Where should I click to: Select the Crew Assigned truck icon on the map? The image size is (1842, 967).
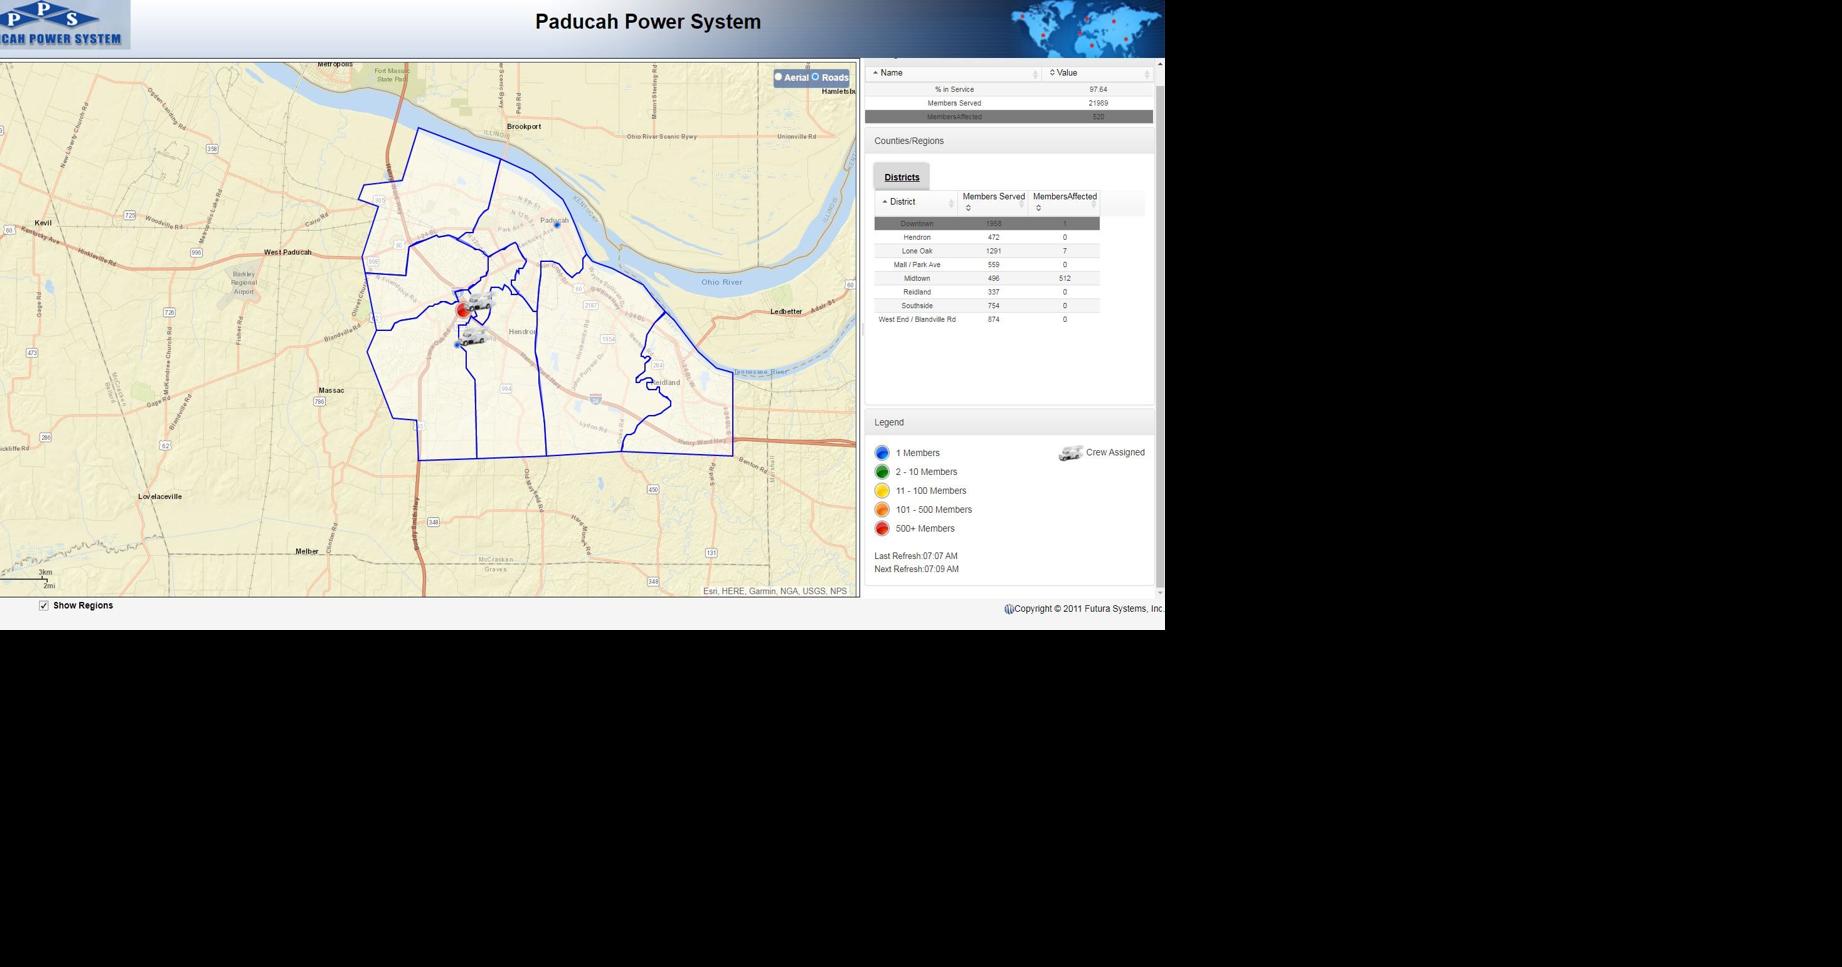(x=479, y=305)
